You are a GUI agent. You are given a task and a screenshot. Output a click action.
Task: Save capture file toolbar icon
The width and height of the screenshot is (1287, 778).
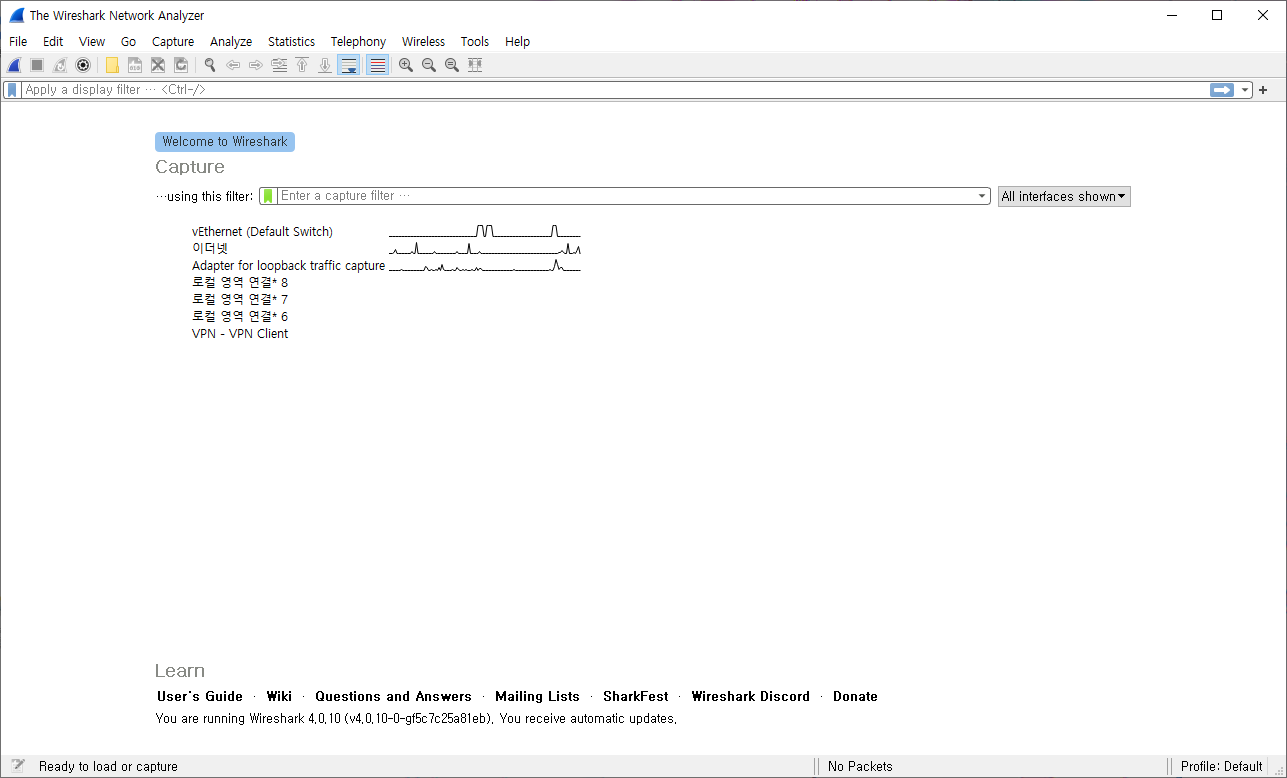pos(135,65)
